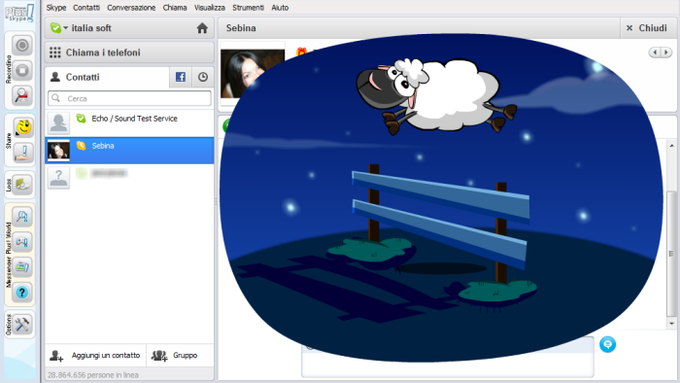Open the Strumenti menu

(248, 7)
